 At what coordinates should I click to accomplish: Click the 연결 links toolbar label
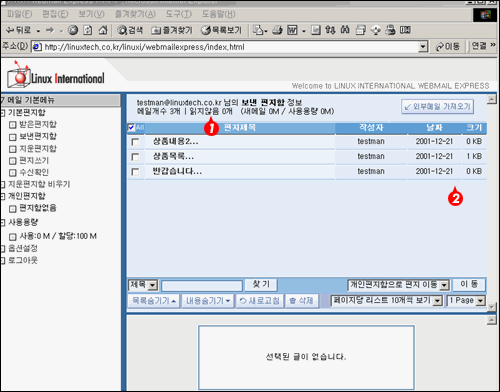(479, 46)
